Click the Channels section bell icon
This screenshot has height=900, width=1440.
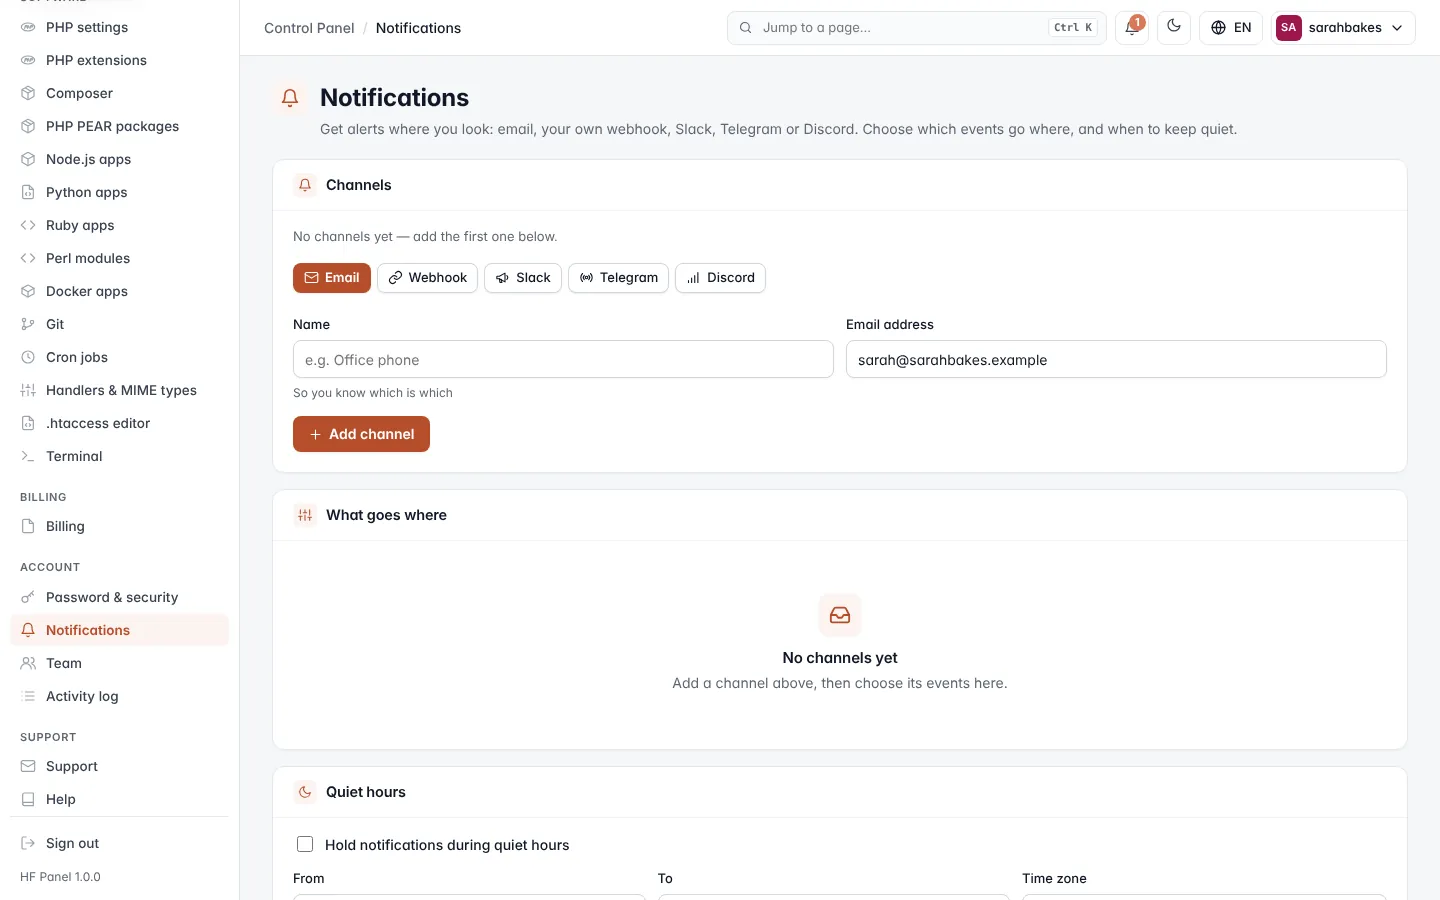click(305, 185)
